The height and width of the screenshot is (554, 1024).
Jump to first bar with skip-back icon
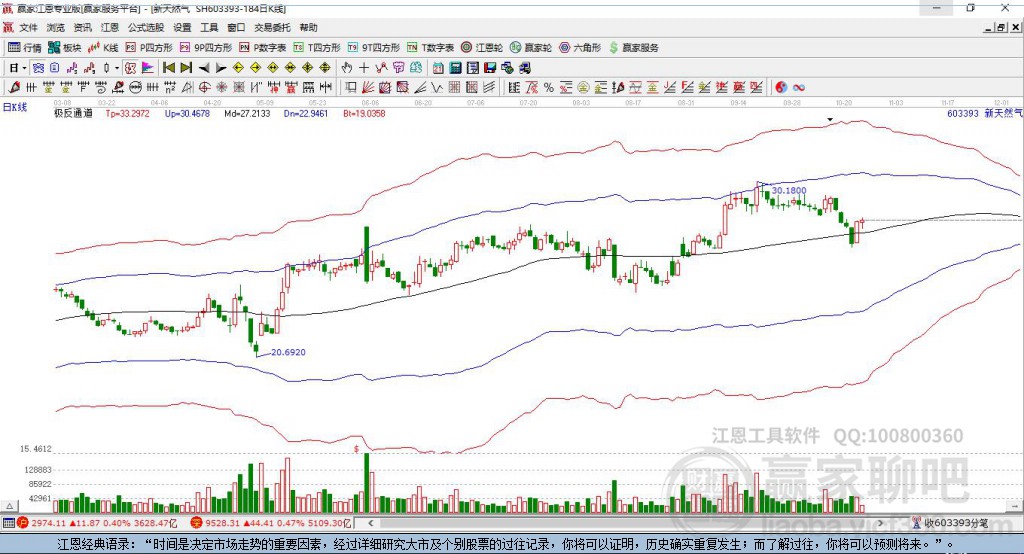pyautogui.click(x=168, y=68)
